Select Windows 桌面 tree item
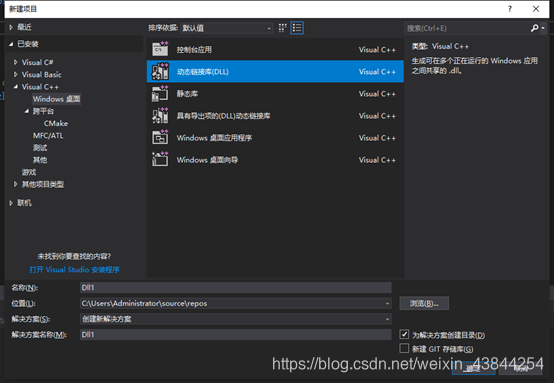This screenshot has width=554, height=383. pos(57,99)
